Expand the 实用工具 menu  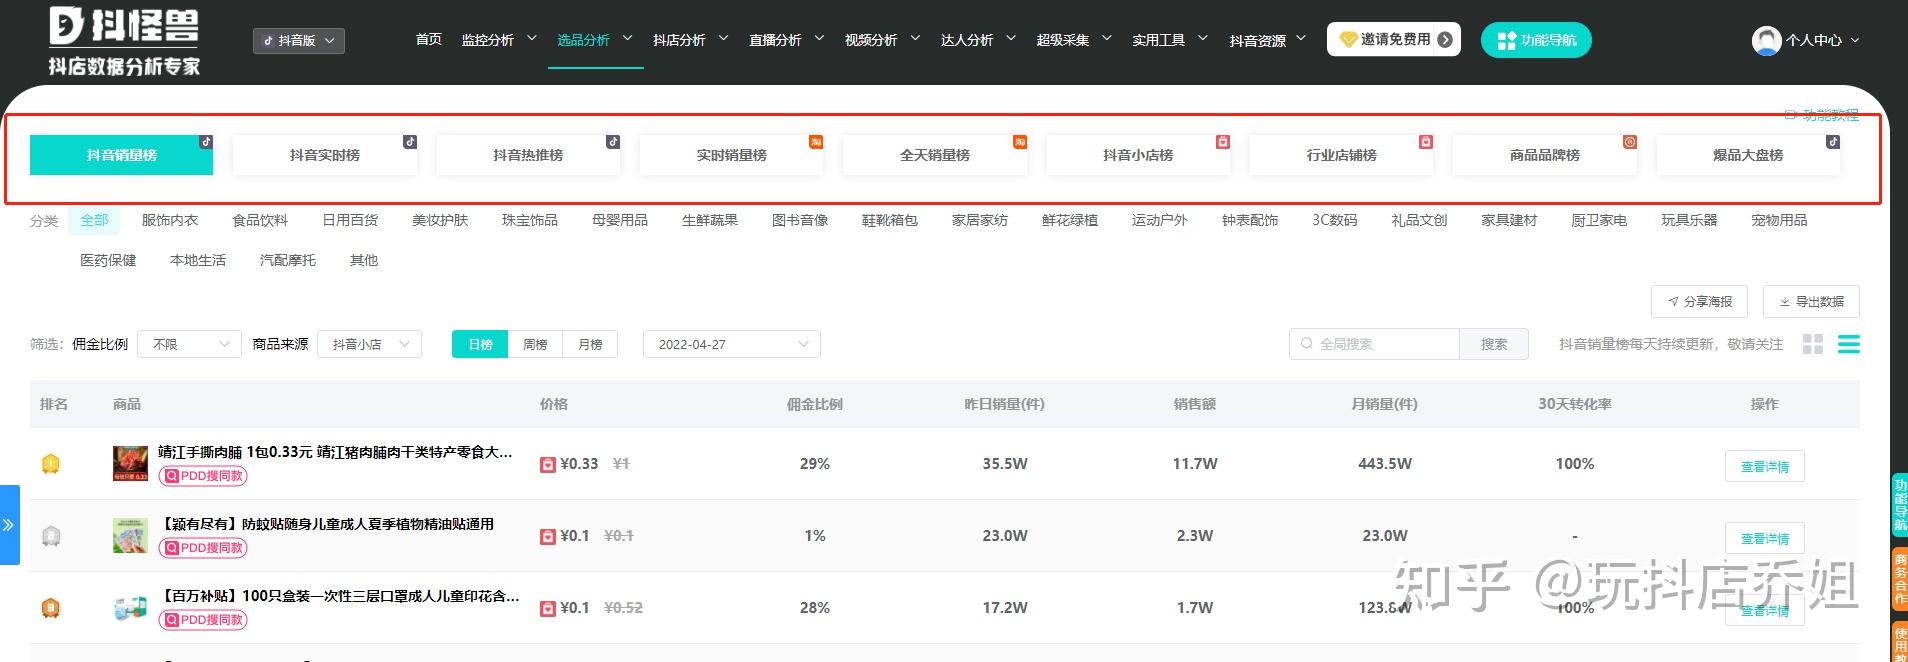pos(1170,40)
